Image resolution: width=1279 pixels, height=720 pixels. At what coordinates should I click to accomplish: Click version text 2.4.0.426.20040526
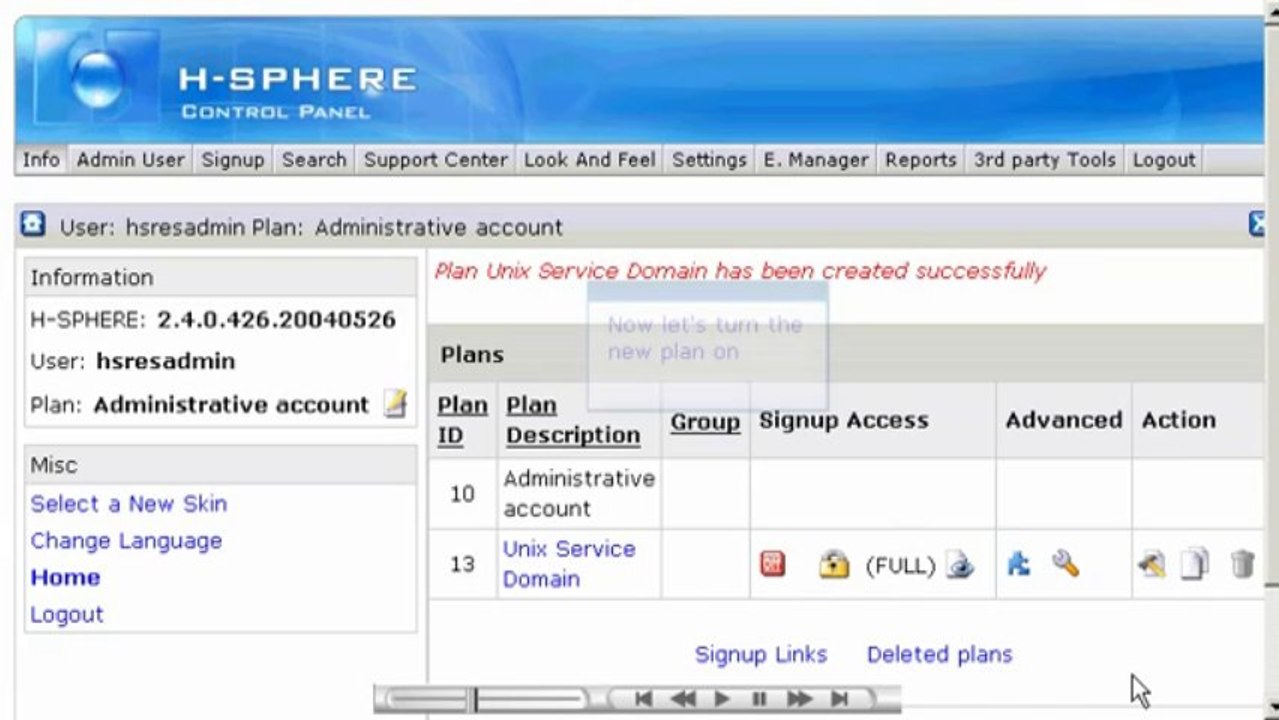[276, 320]
